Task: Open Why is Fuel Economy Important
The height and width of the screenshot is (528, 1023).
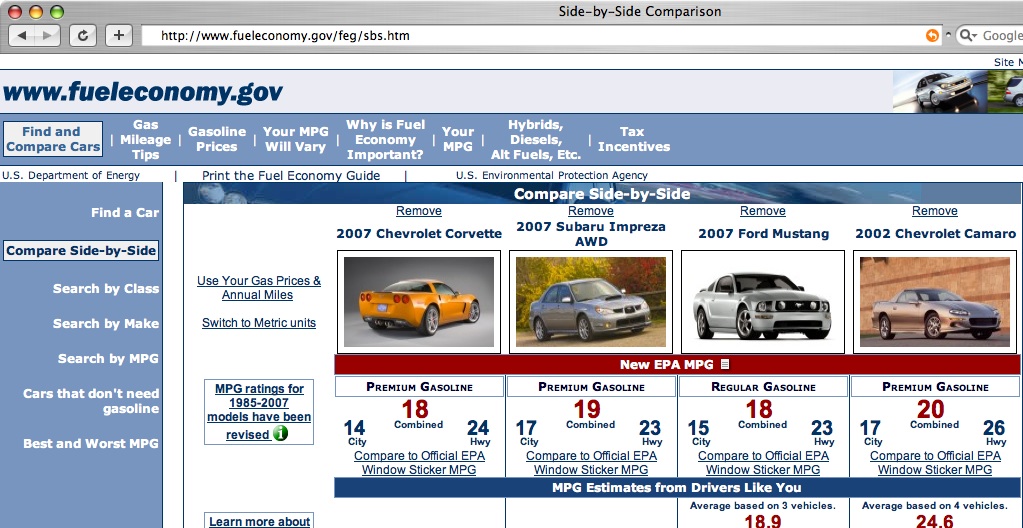Action: tap(385, 139)
